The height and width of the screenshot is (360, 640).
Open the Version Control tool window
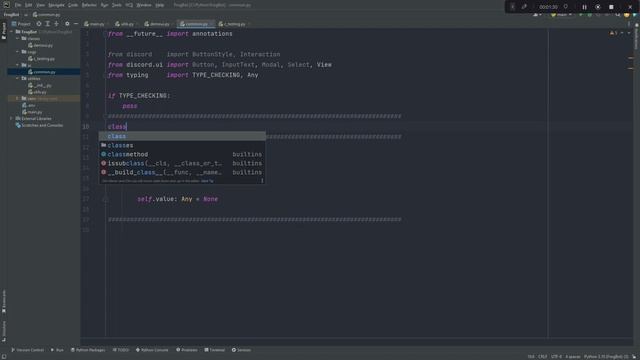pos(27,350)
